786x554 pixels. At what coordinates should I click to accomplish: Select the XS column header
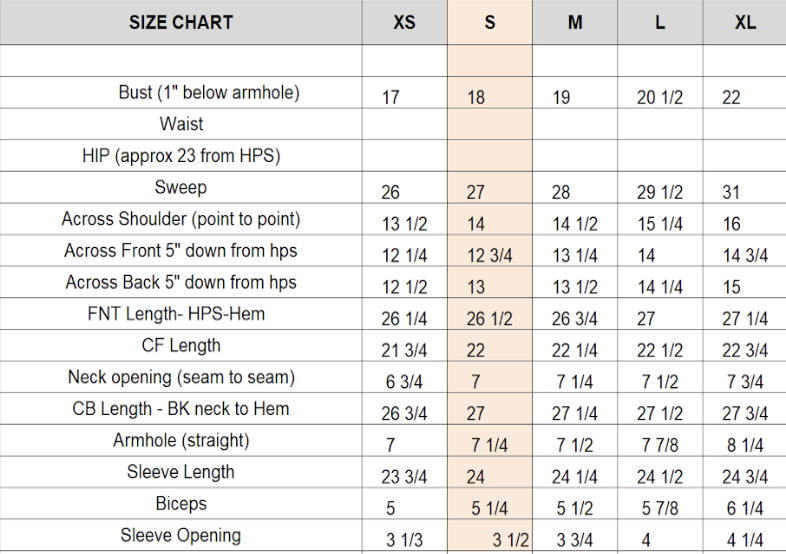click(404, 22)
